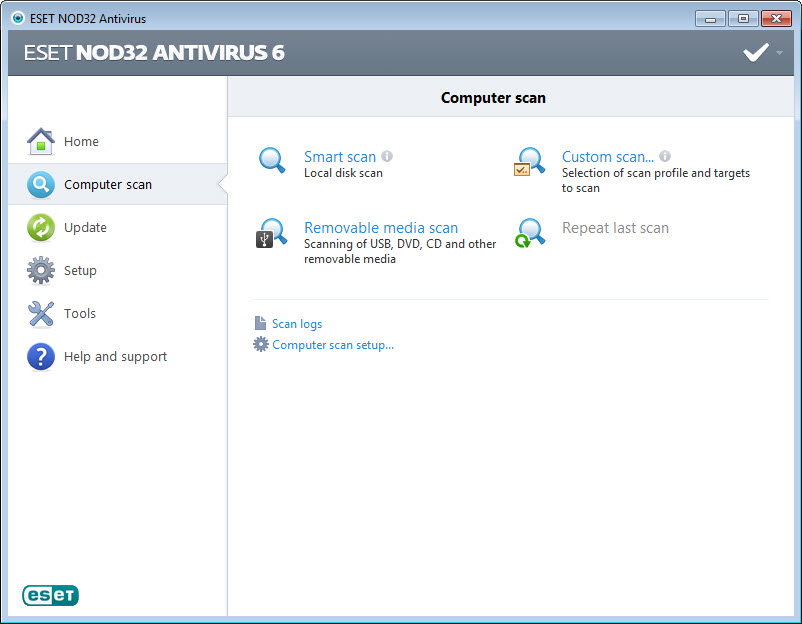
Task: Click the Removable media scan USB icon
Action: [271, 233]
